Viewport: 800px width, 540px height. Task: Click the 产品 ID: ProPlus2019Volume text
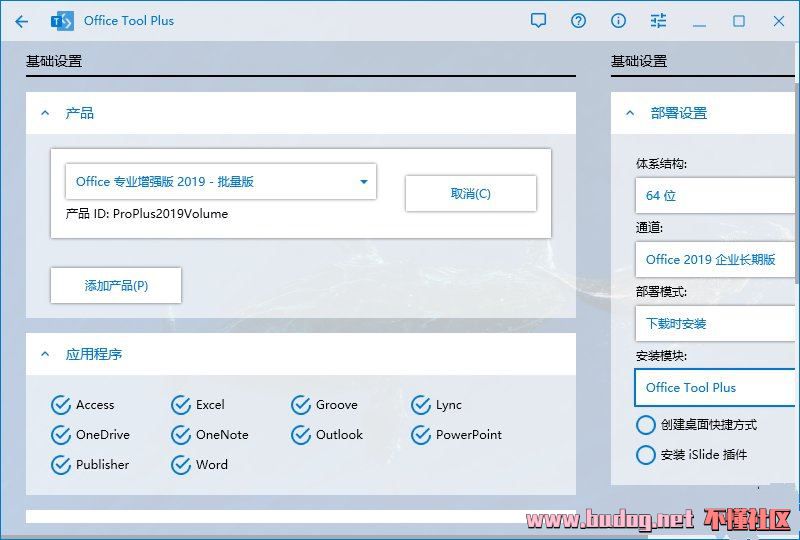(147, 214)
